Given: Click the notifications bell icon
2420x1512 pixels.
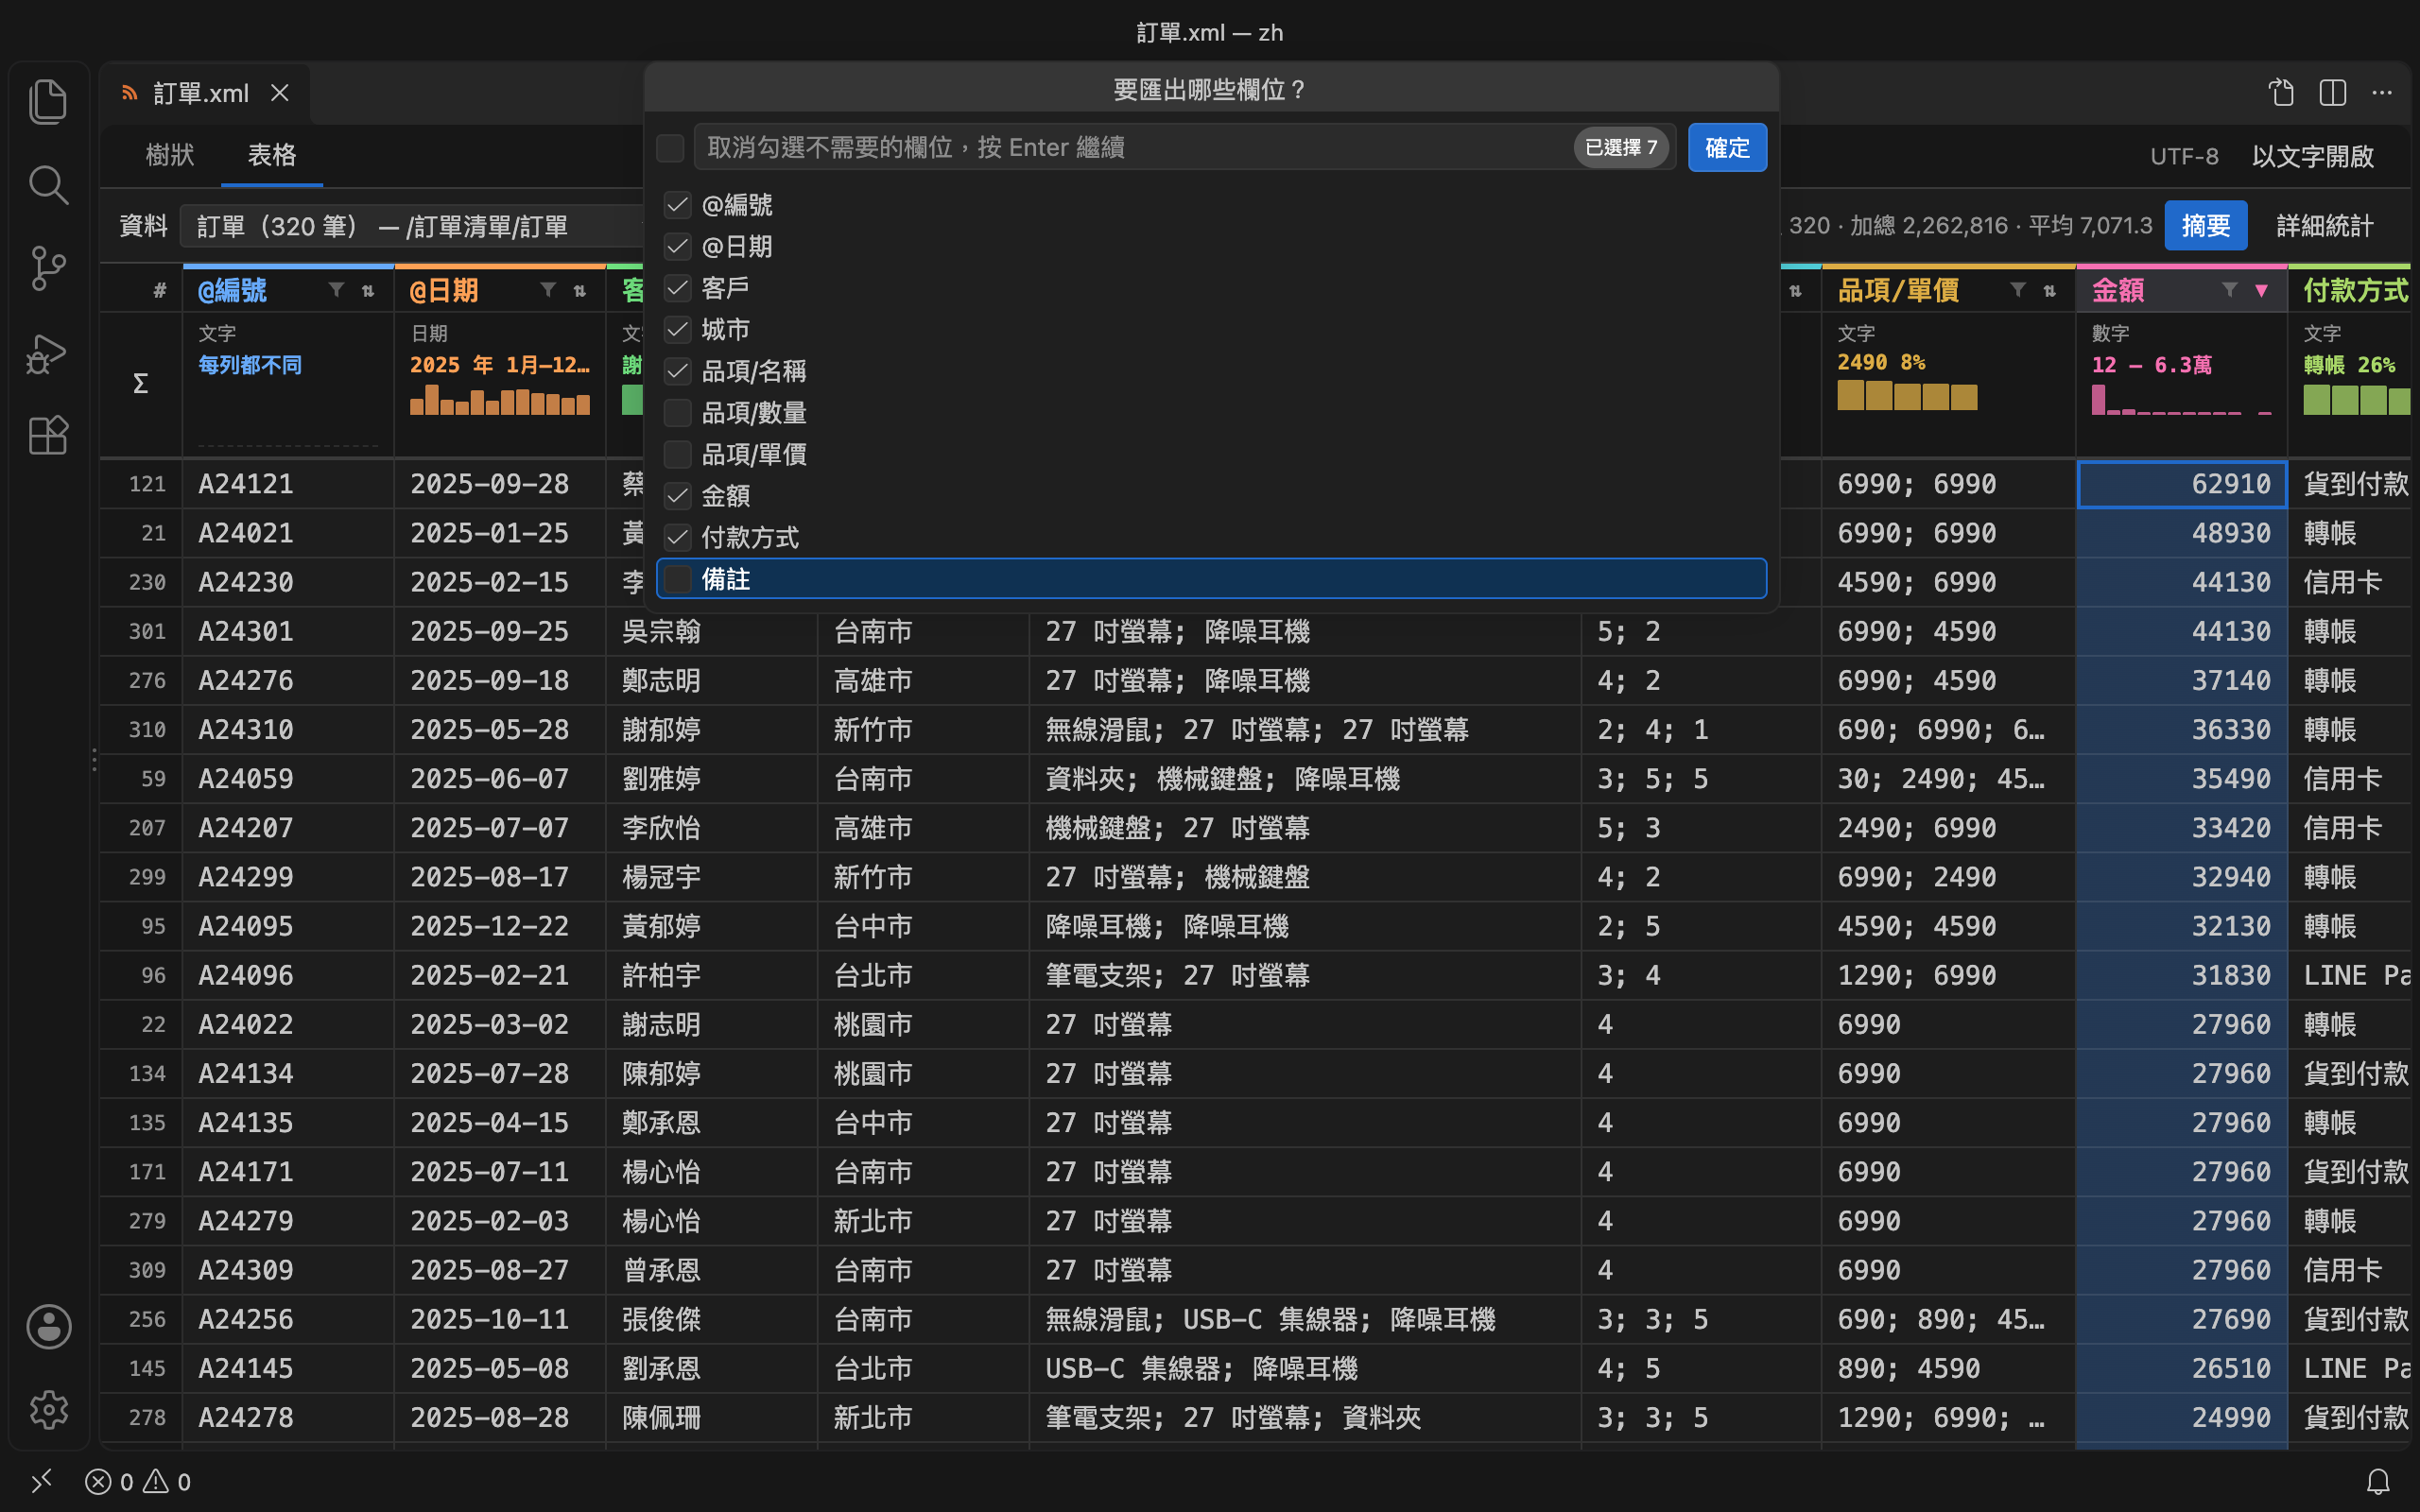Looking at the screenshot, I should 2378,1481.
